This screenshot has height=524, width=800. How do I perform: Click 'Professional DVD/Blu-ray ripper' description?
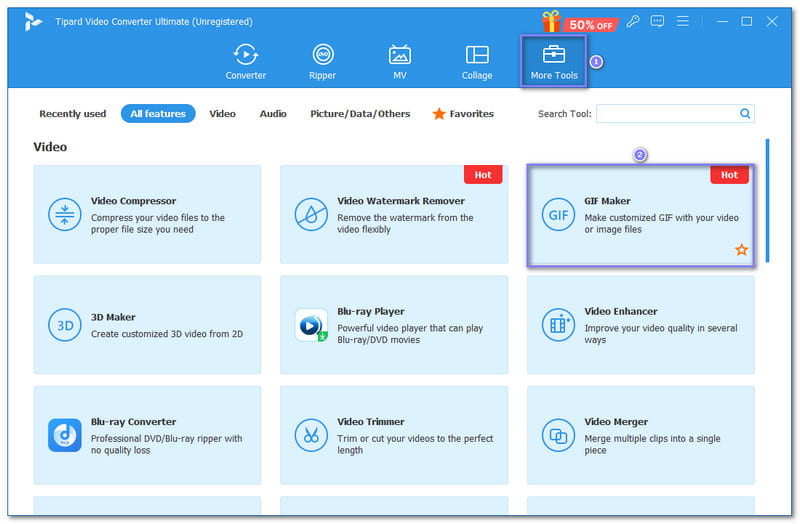pos(166,444)
